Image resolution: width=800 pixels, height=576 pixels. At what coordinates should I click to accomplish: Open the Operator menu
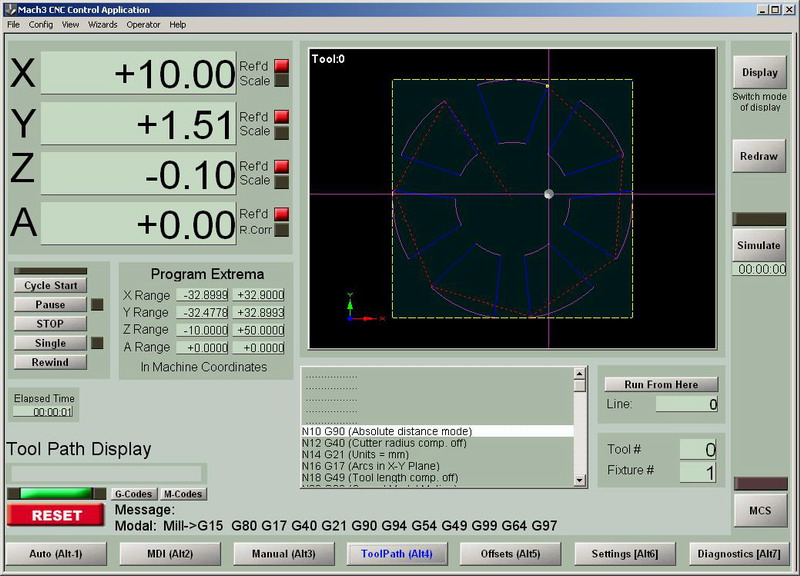point(143,24)
